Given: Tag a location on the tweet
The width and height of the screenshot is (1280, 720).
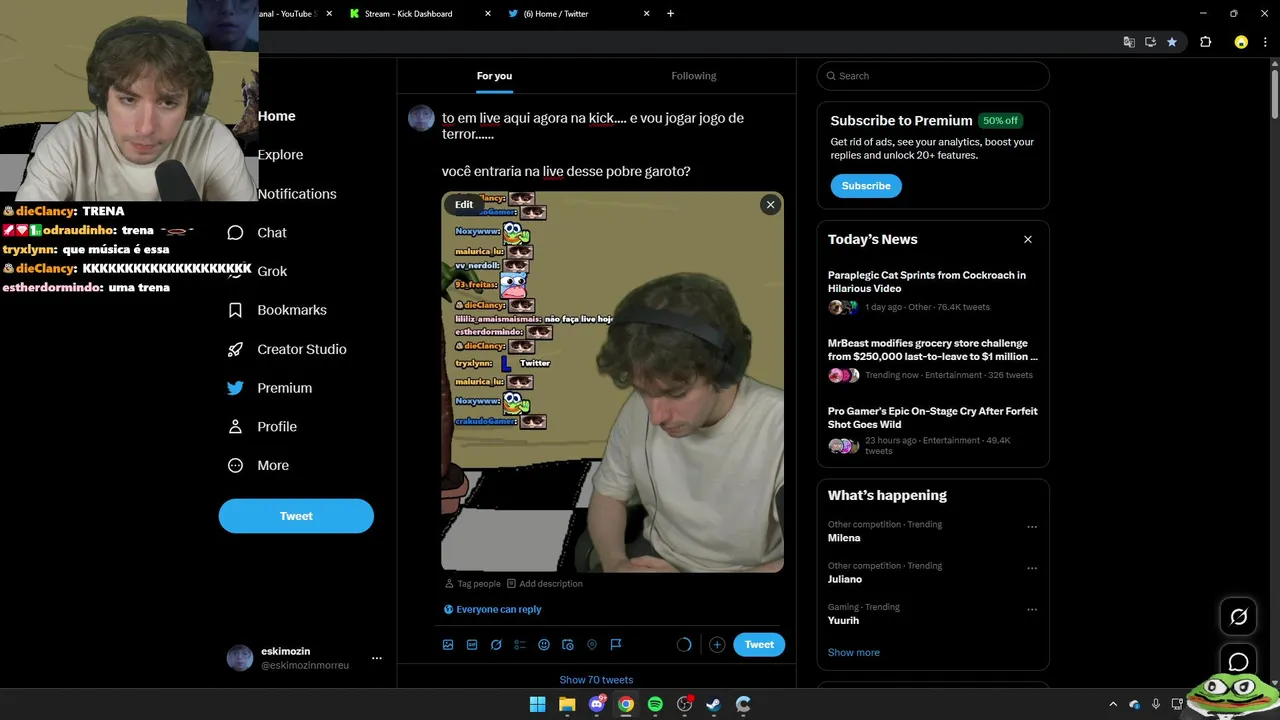Looking at the screenshot, I should point(592,645).
